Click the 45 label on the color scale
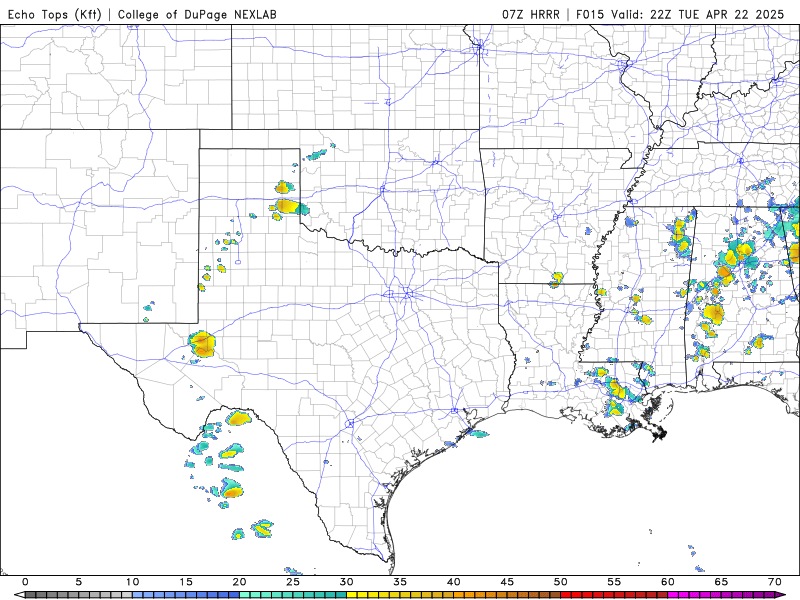This screenshot has width=800, height=600. pyautogui.click(x=507, y=582)
